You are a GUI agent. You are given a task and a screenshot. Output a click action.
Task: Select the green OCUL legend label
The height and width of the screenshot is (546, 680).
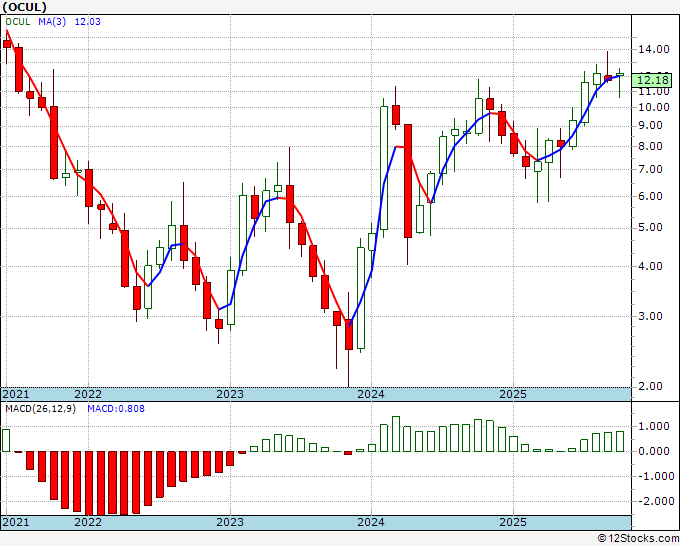(18, 22)
